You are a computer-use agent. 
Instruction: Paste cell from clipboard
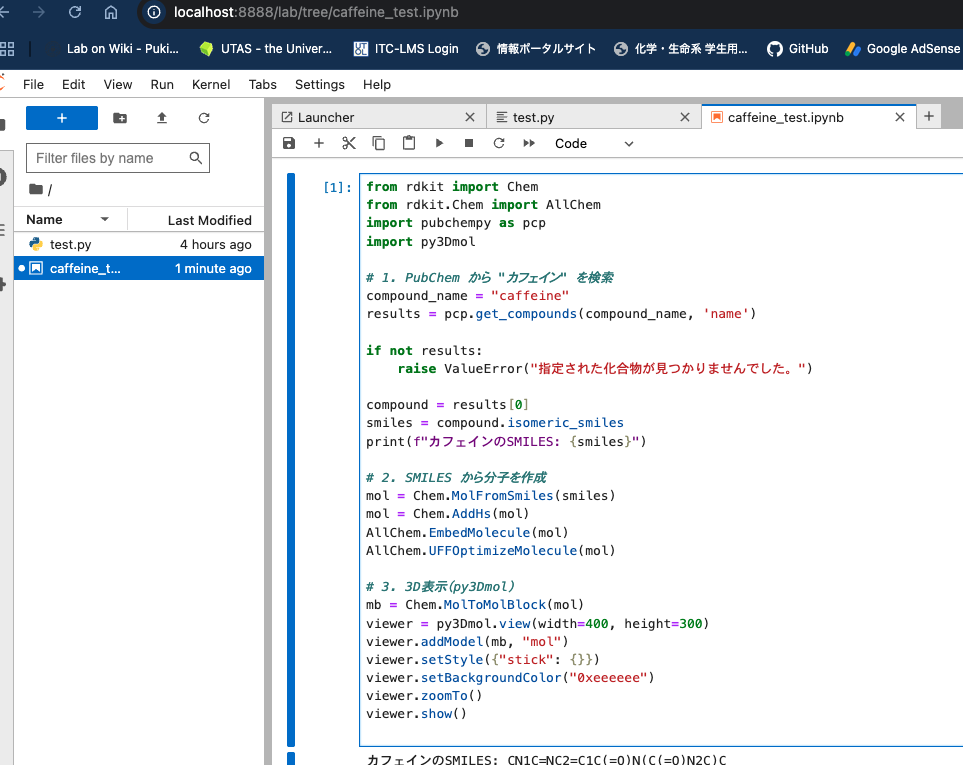pos(409,143)
